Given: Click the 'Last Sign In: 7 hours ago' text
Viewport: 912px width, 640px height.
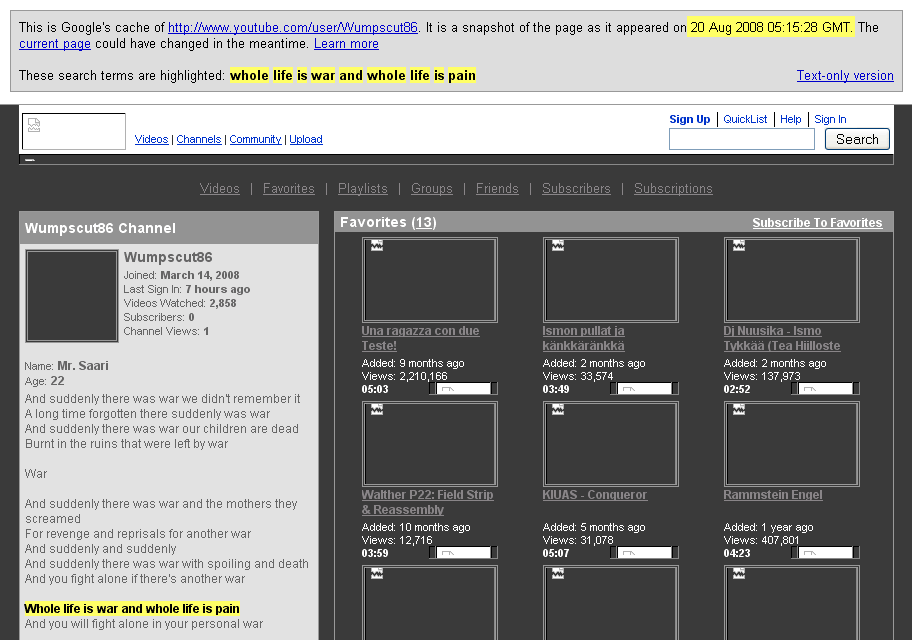Looking at the screenshot, I should 187,289.
